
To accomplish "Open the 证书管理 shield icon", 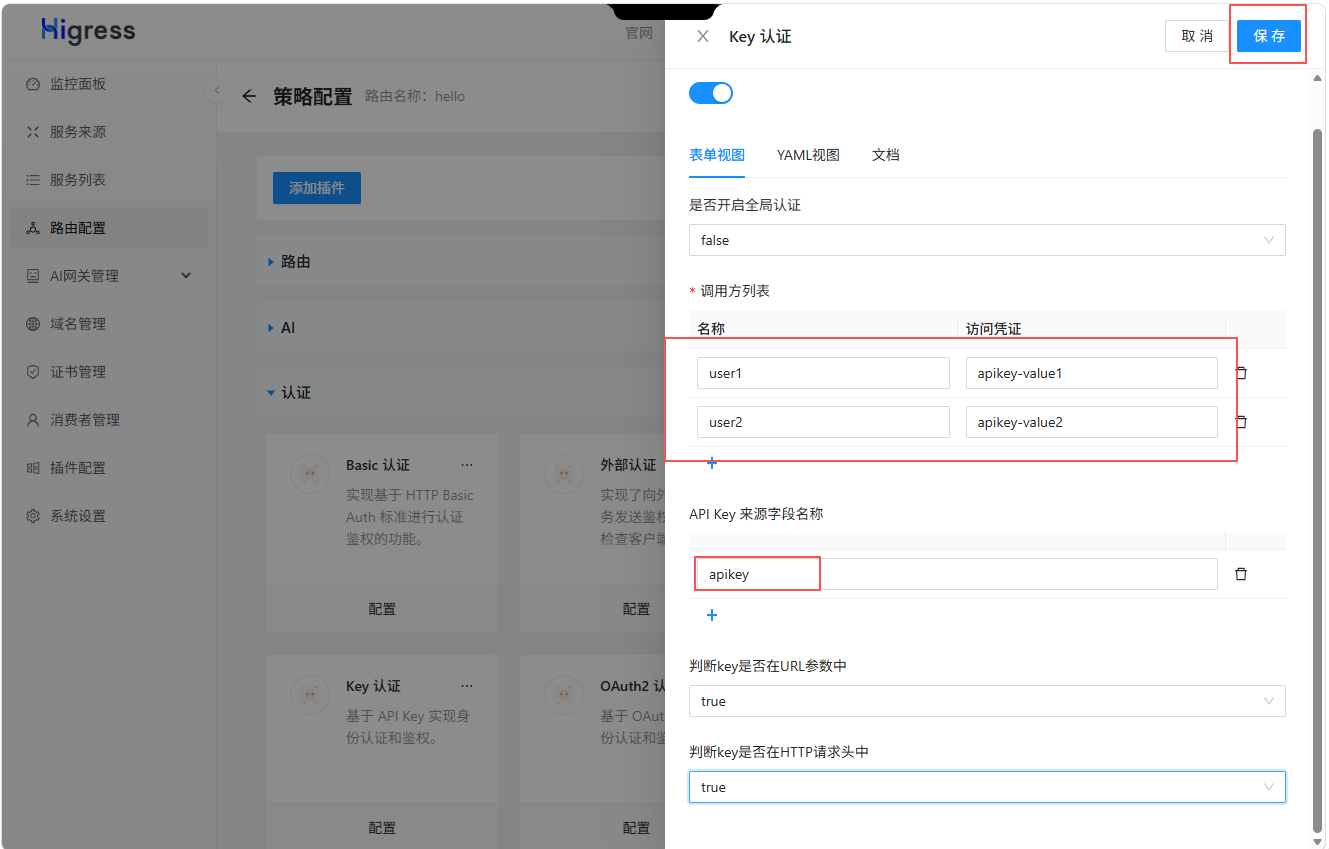I will coord(33,372).
